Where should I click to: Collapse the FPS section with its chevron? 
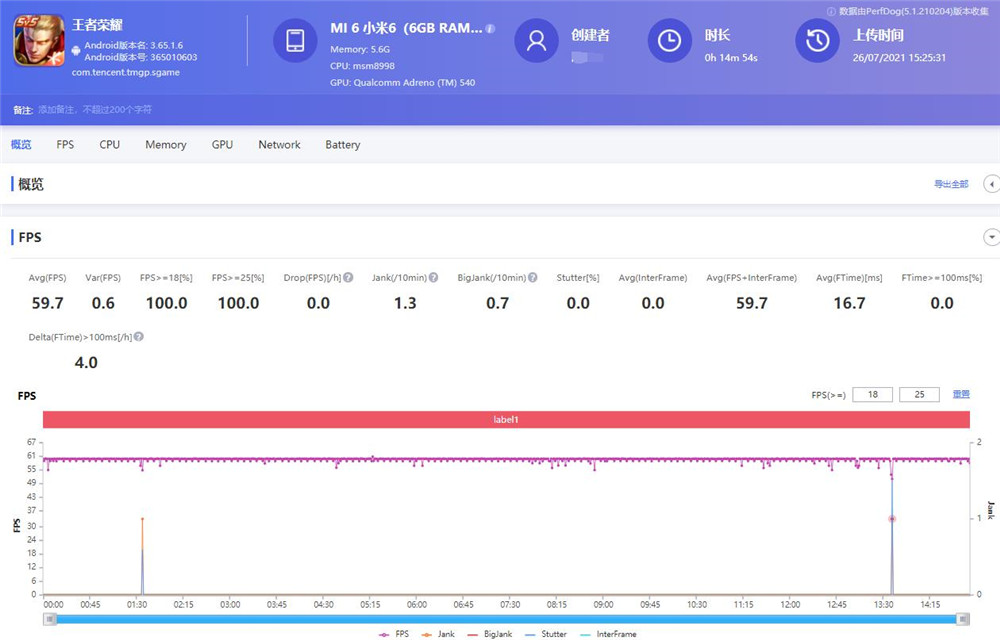pos(991,237)
